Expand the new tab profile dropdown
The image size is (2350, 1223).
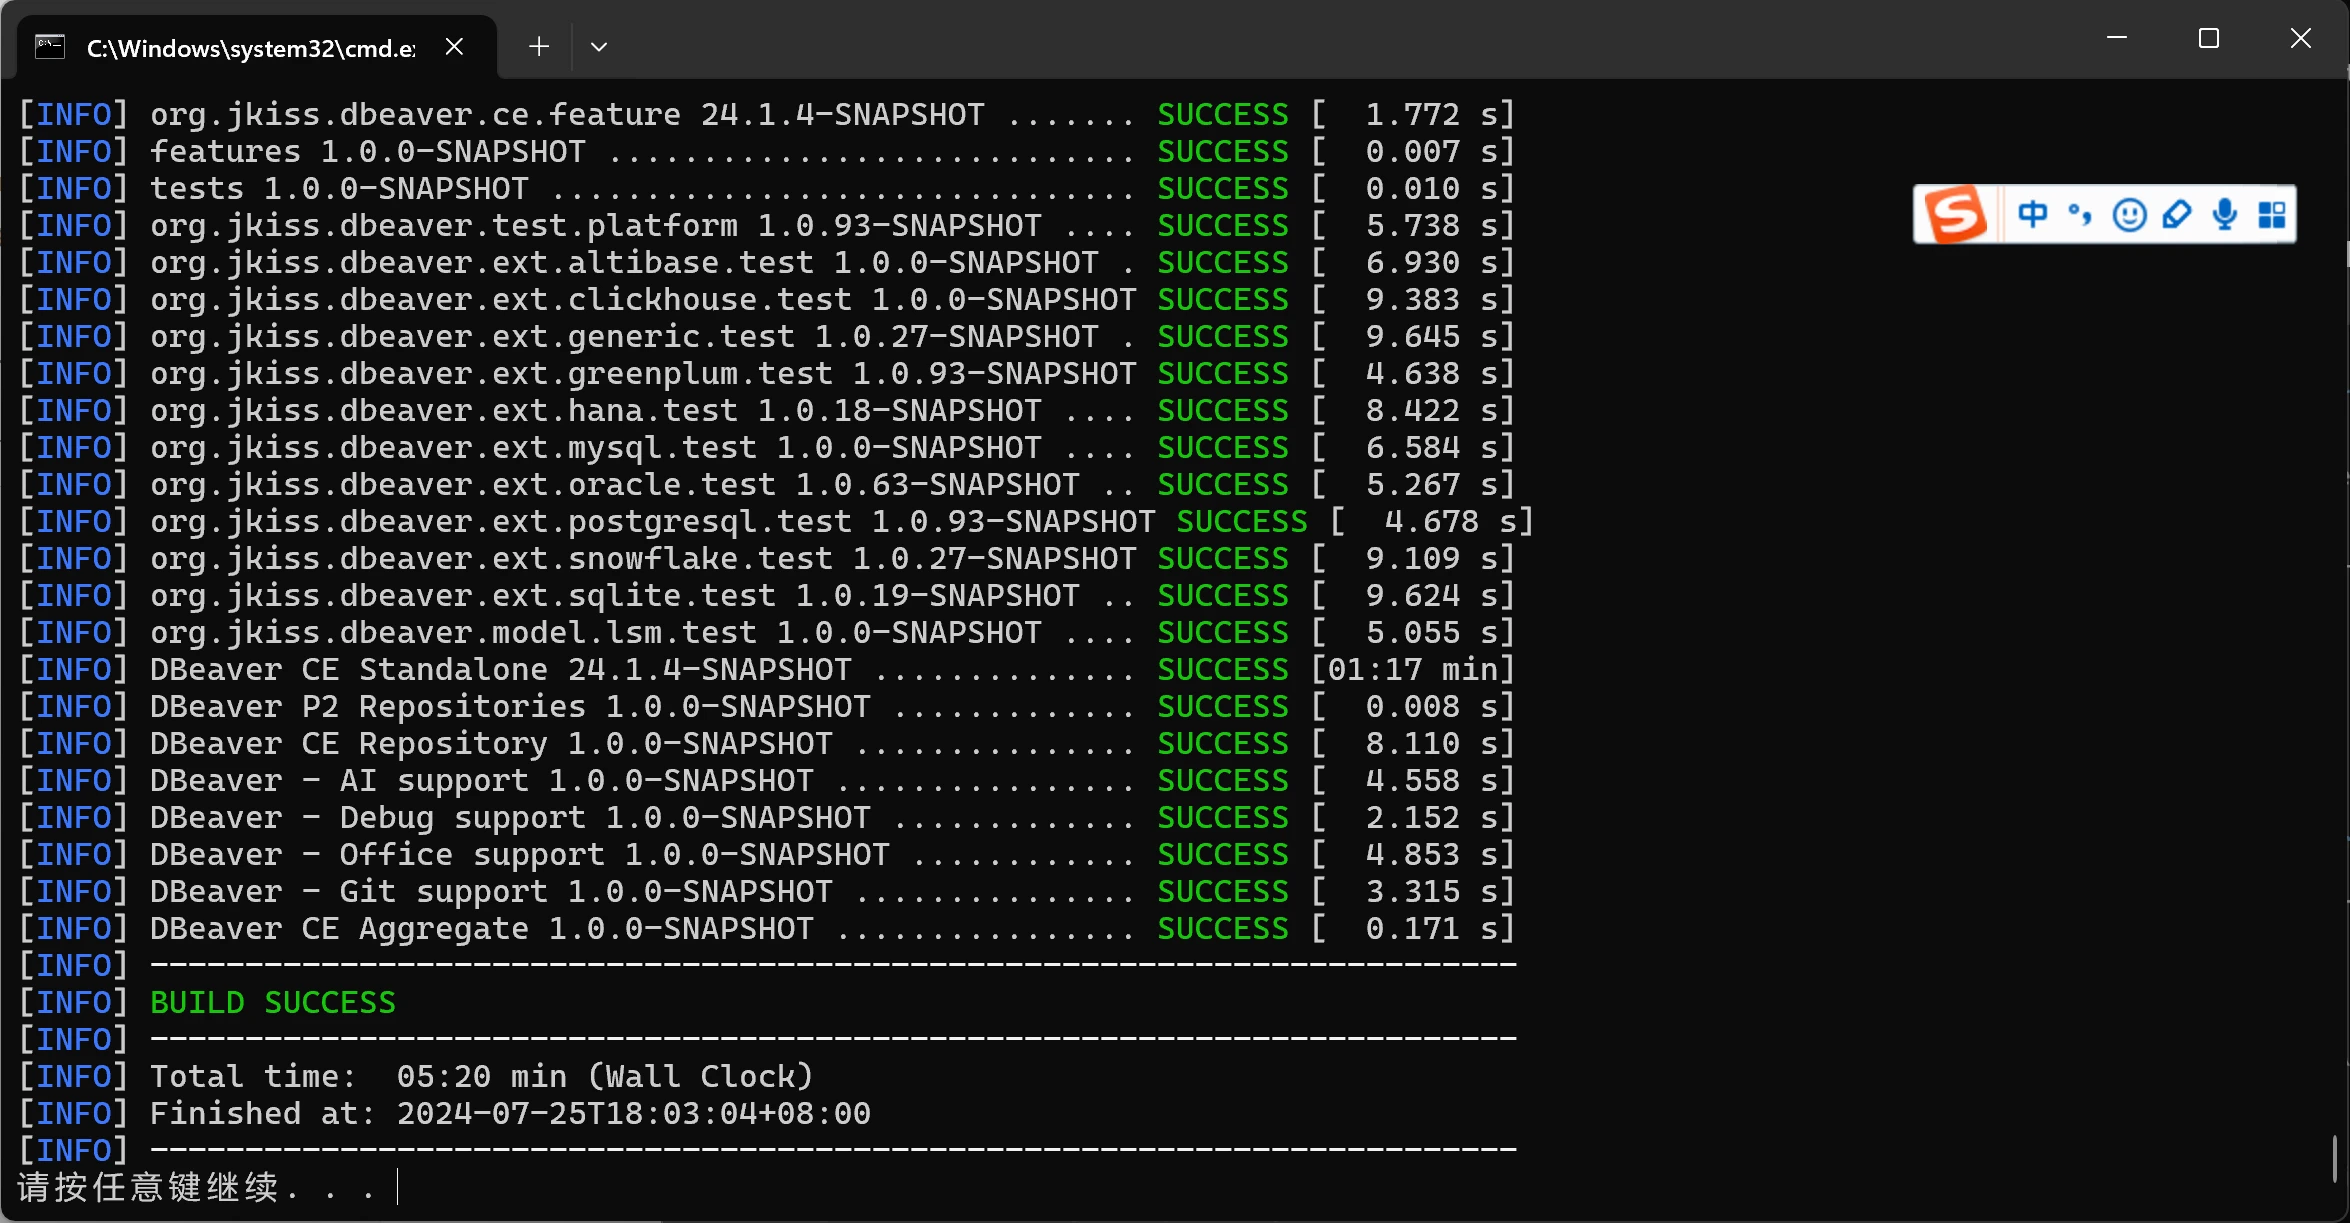599,47
